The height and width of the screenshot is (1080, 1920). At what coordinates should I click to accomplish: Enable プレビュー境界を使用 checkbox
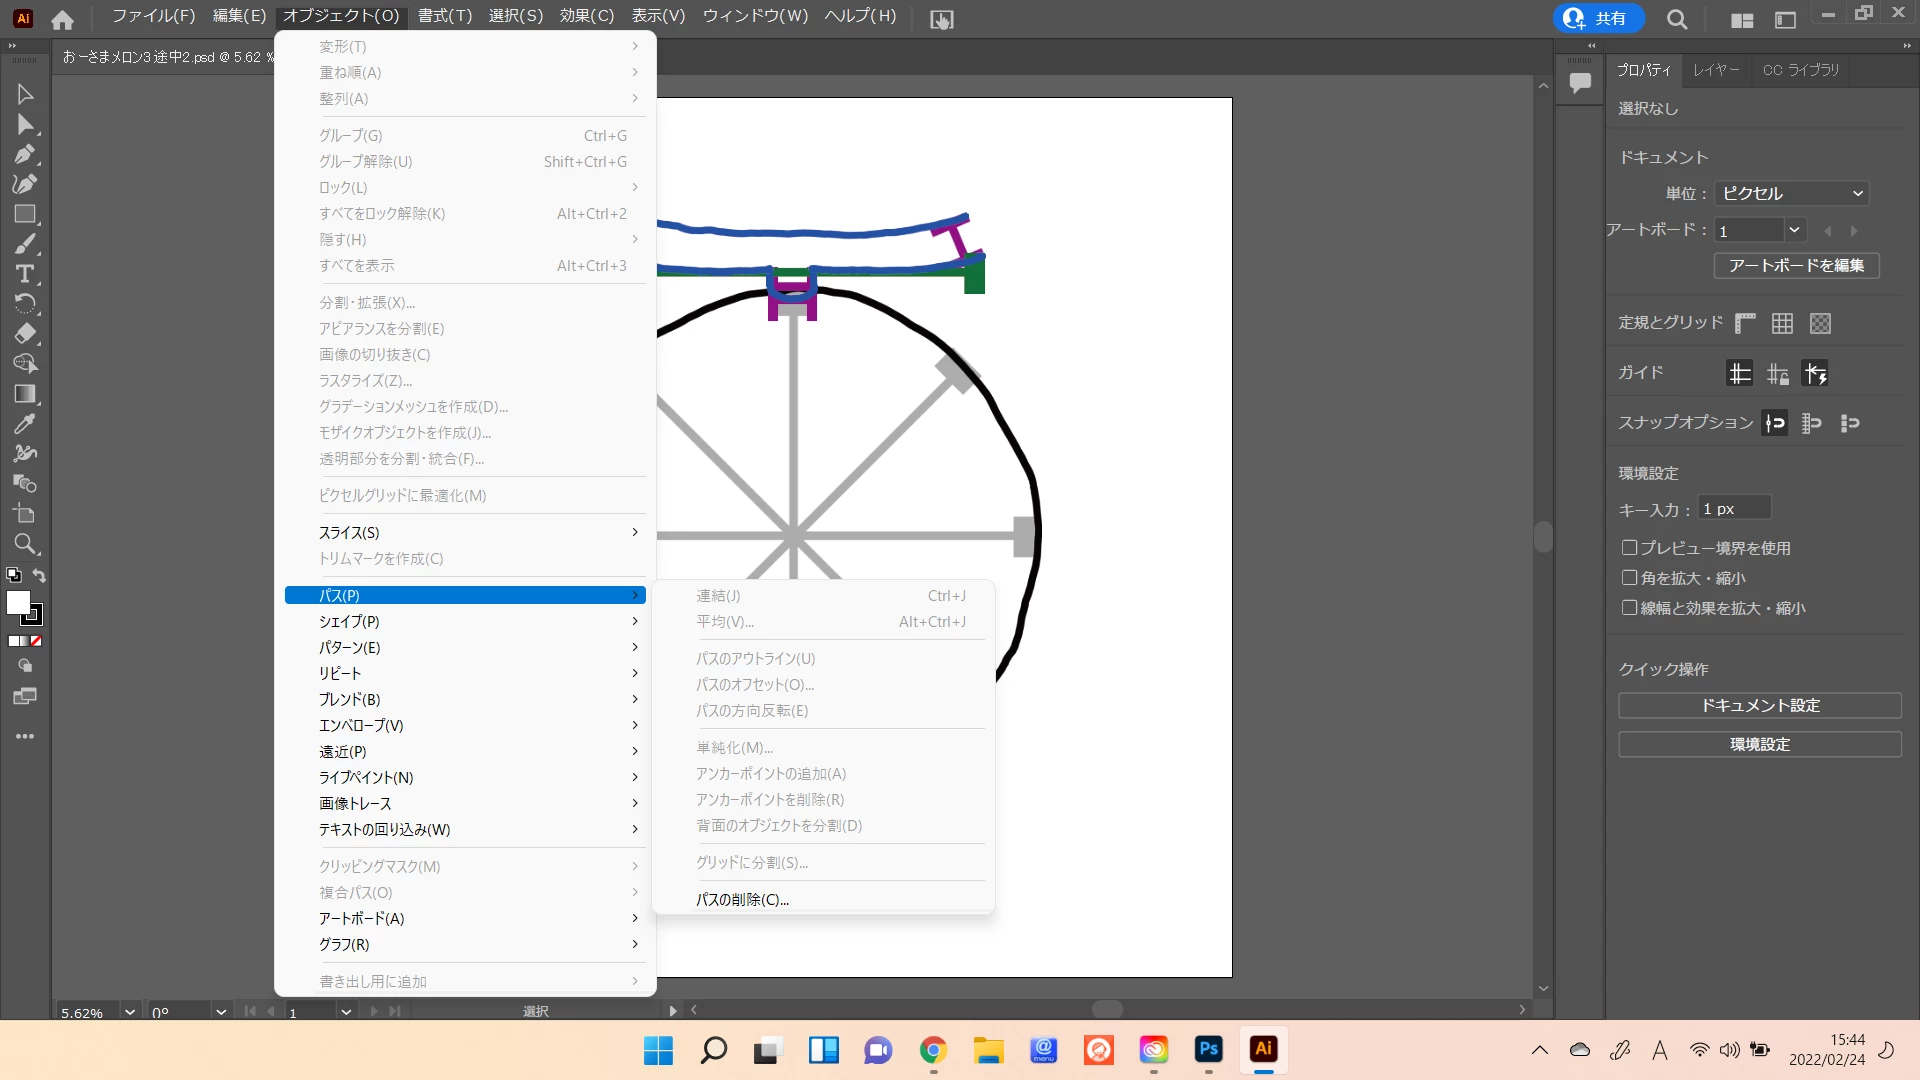[x=1630, y=548]
